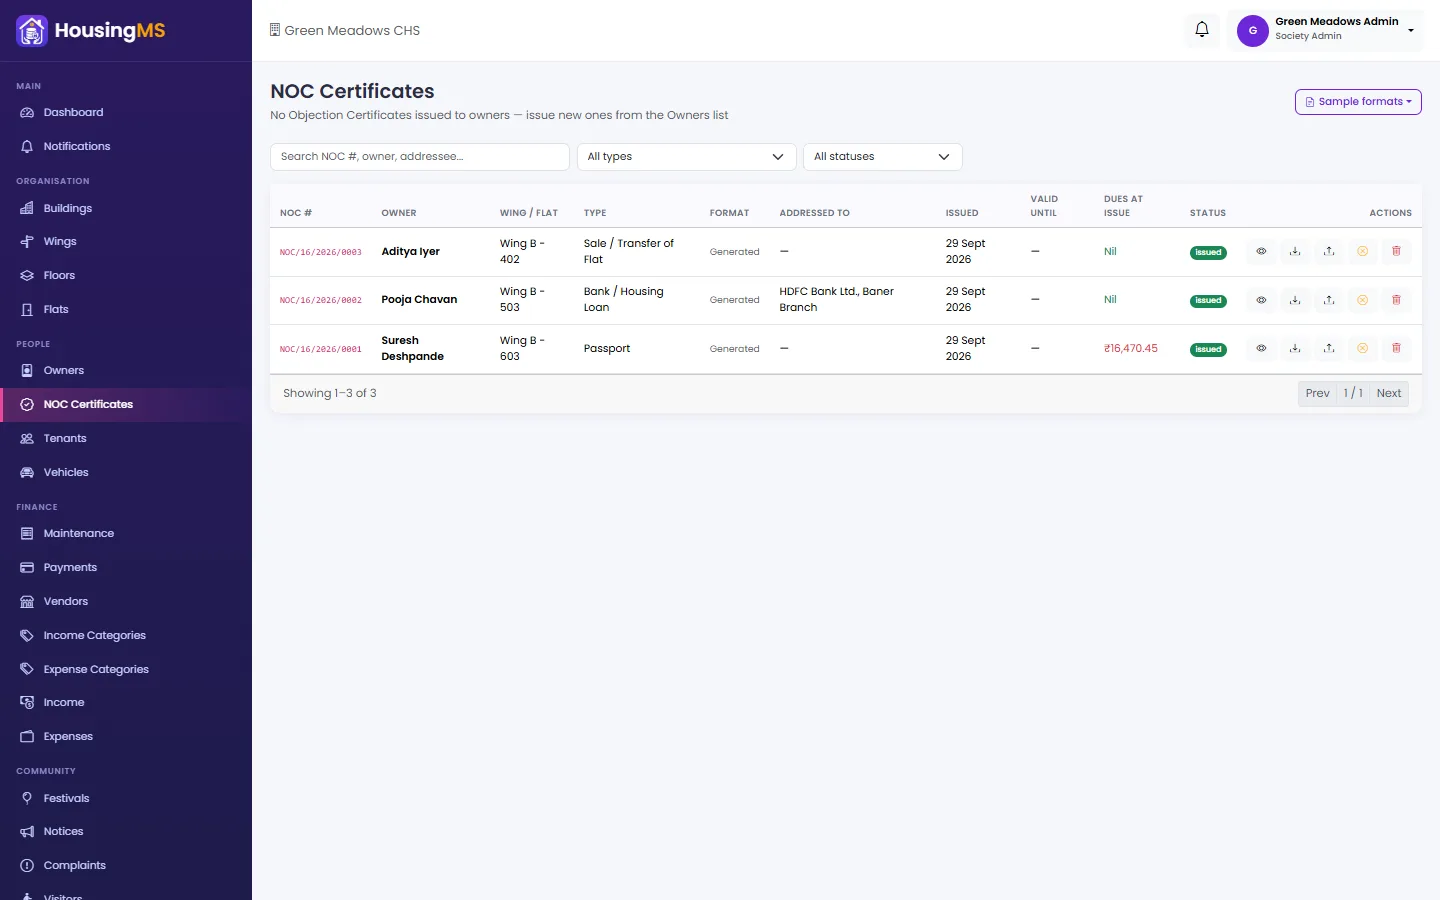This screenshot has width=1440, height=900.
Task: Open Festivals page
Action: pos(126,798)
